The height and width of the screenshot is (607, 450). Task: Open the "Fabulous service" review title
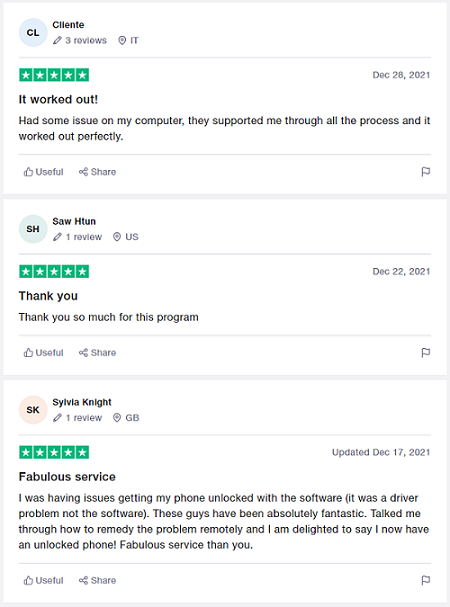[67, 477]
